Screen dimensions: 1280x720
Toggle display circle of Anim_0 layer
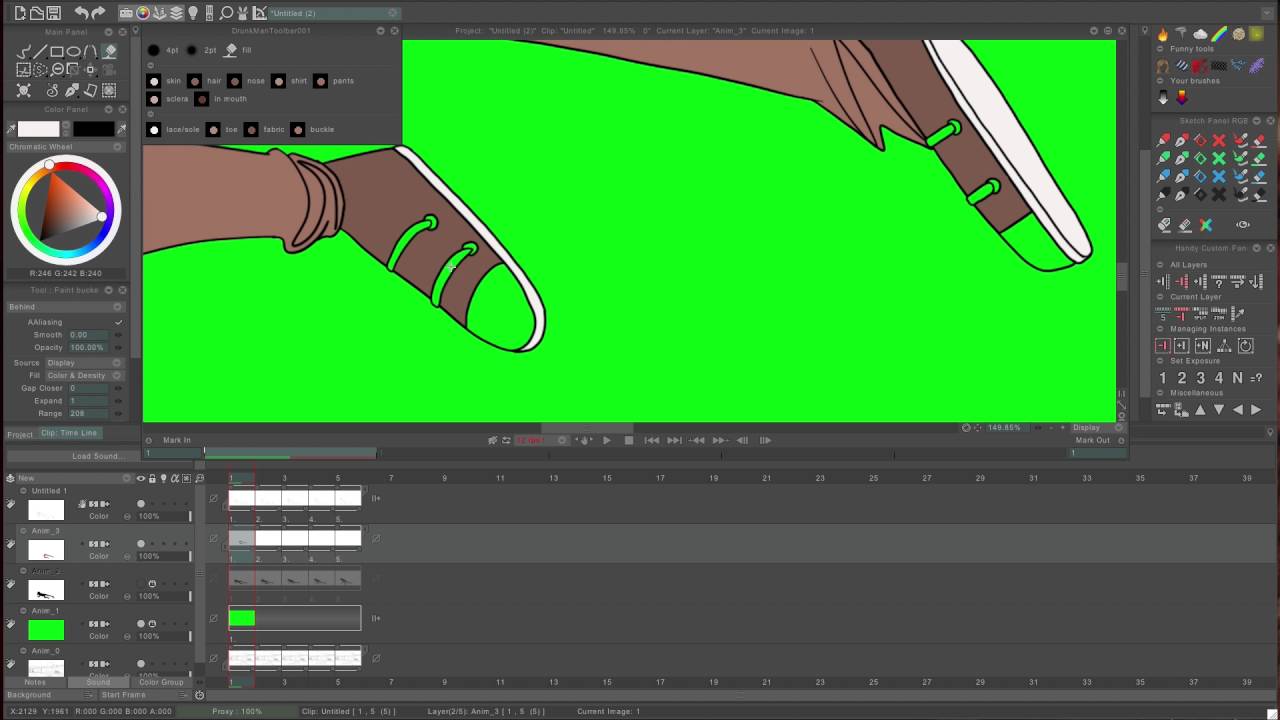[x=140, y=664]
